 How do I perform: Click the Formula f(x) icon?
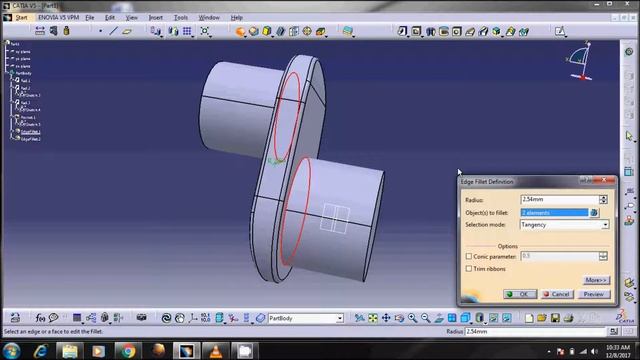[x=40, y=318]
